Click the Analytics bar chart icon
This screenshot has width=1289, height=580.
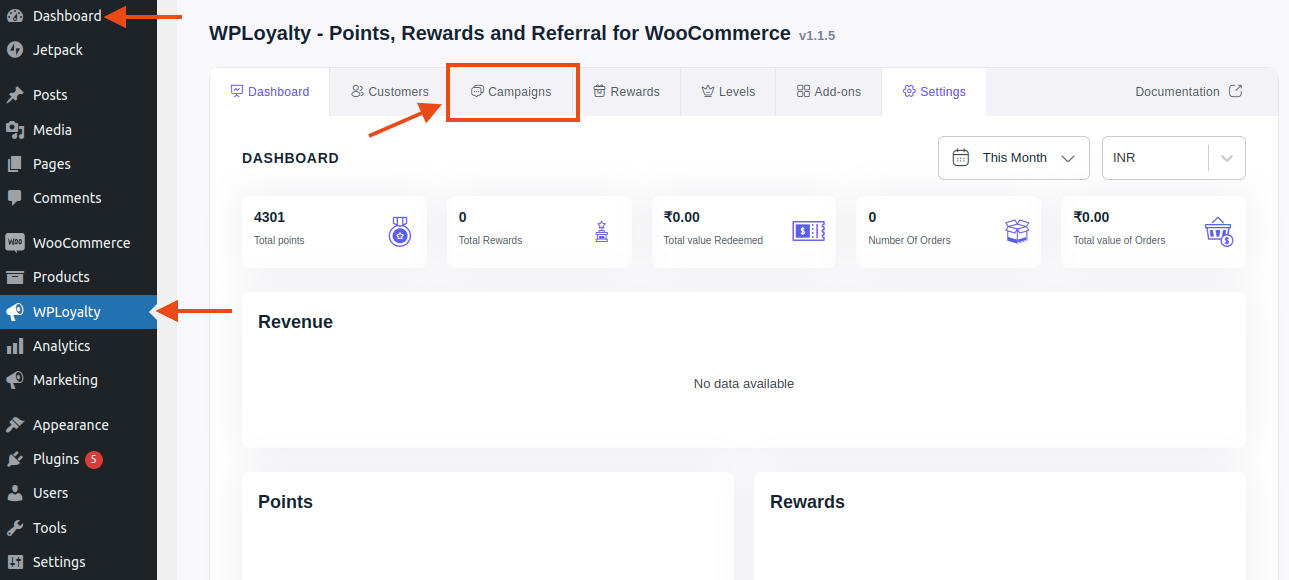[15, 346]
